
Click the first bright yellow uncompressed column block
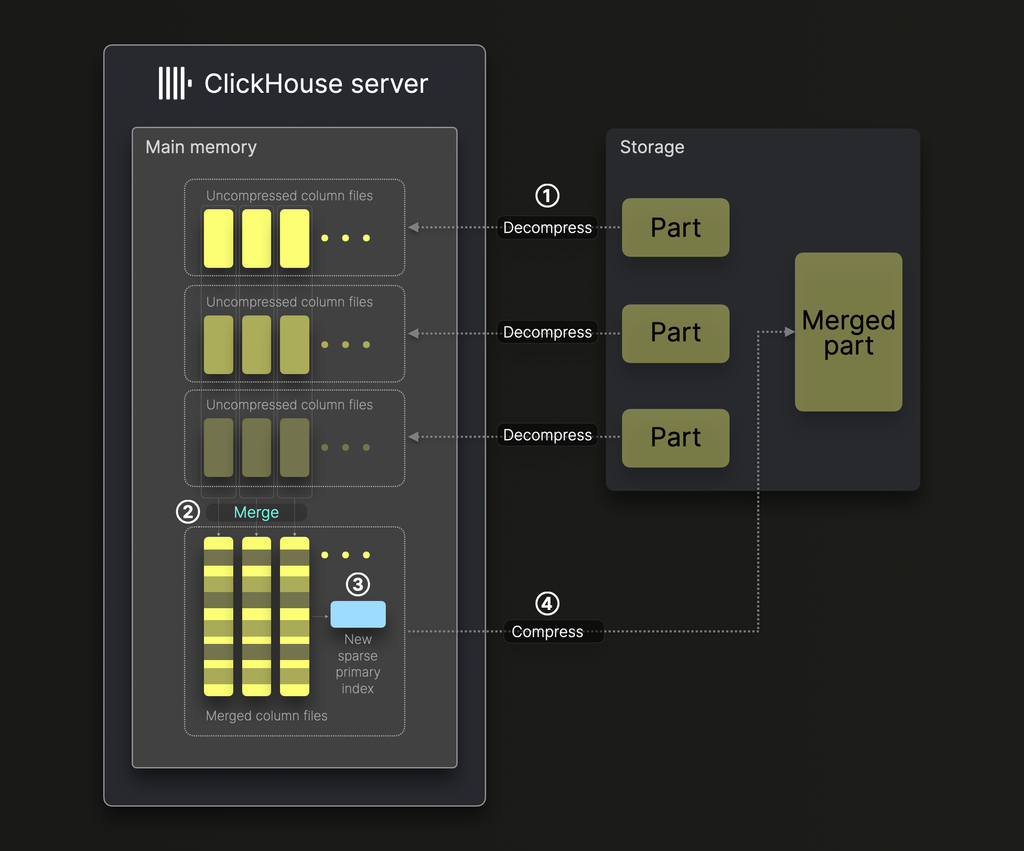click(218, 238)
